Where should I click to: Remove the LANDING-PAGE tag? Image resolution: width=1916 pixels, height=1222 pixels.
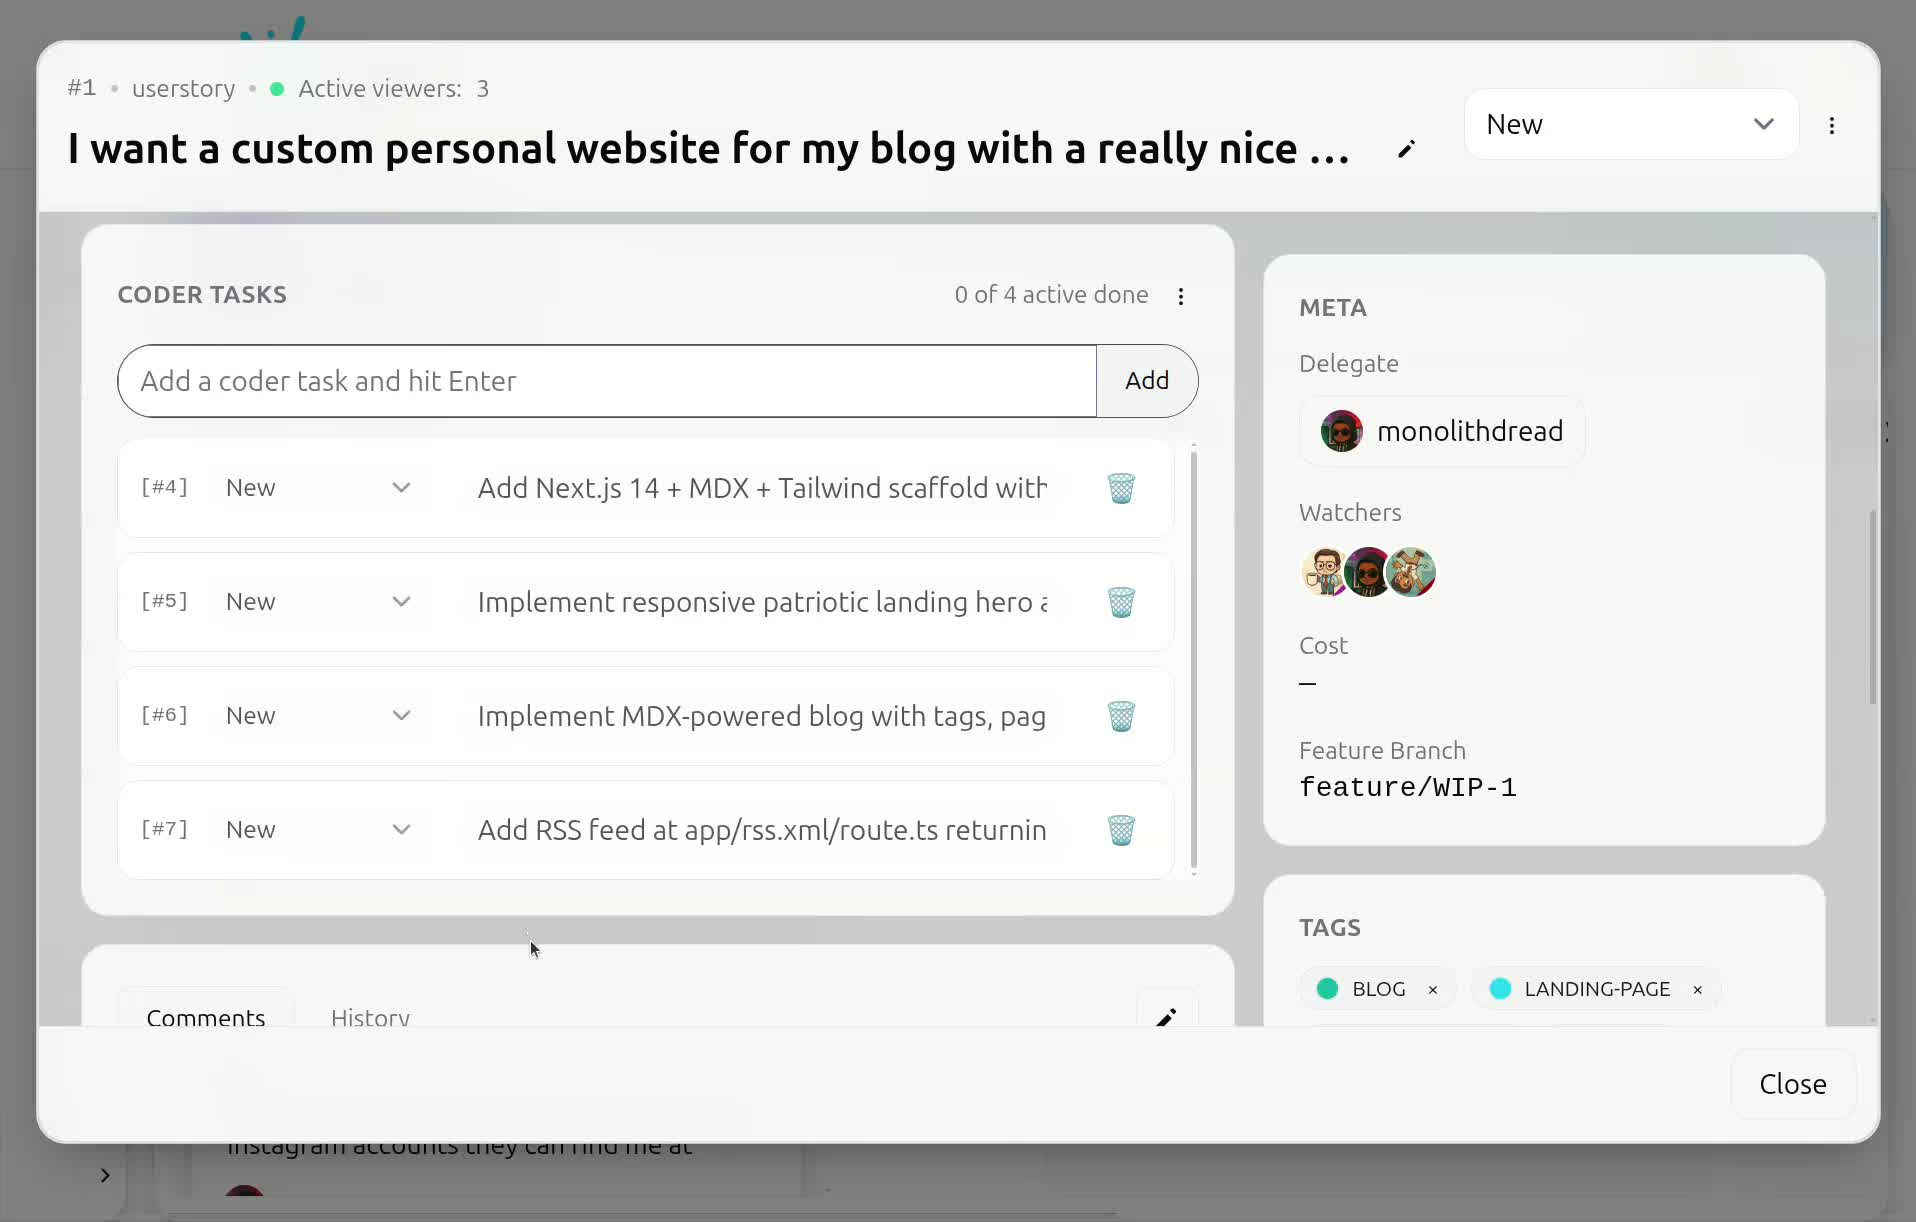[x=1697, y=989]
